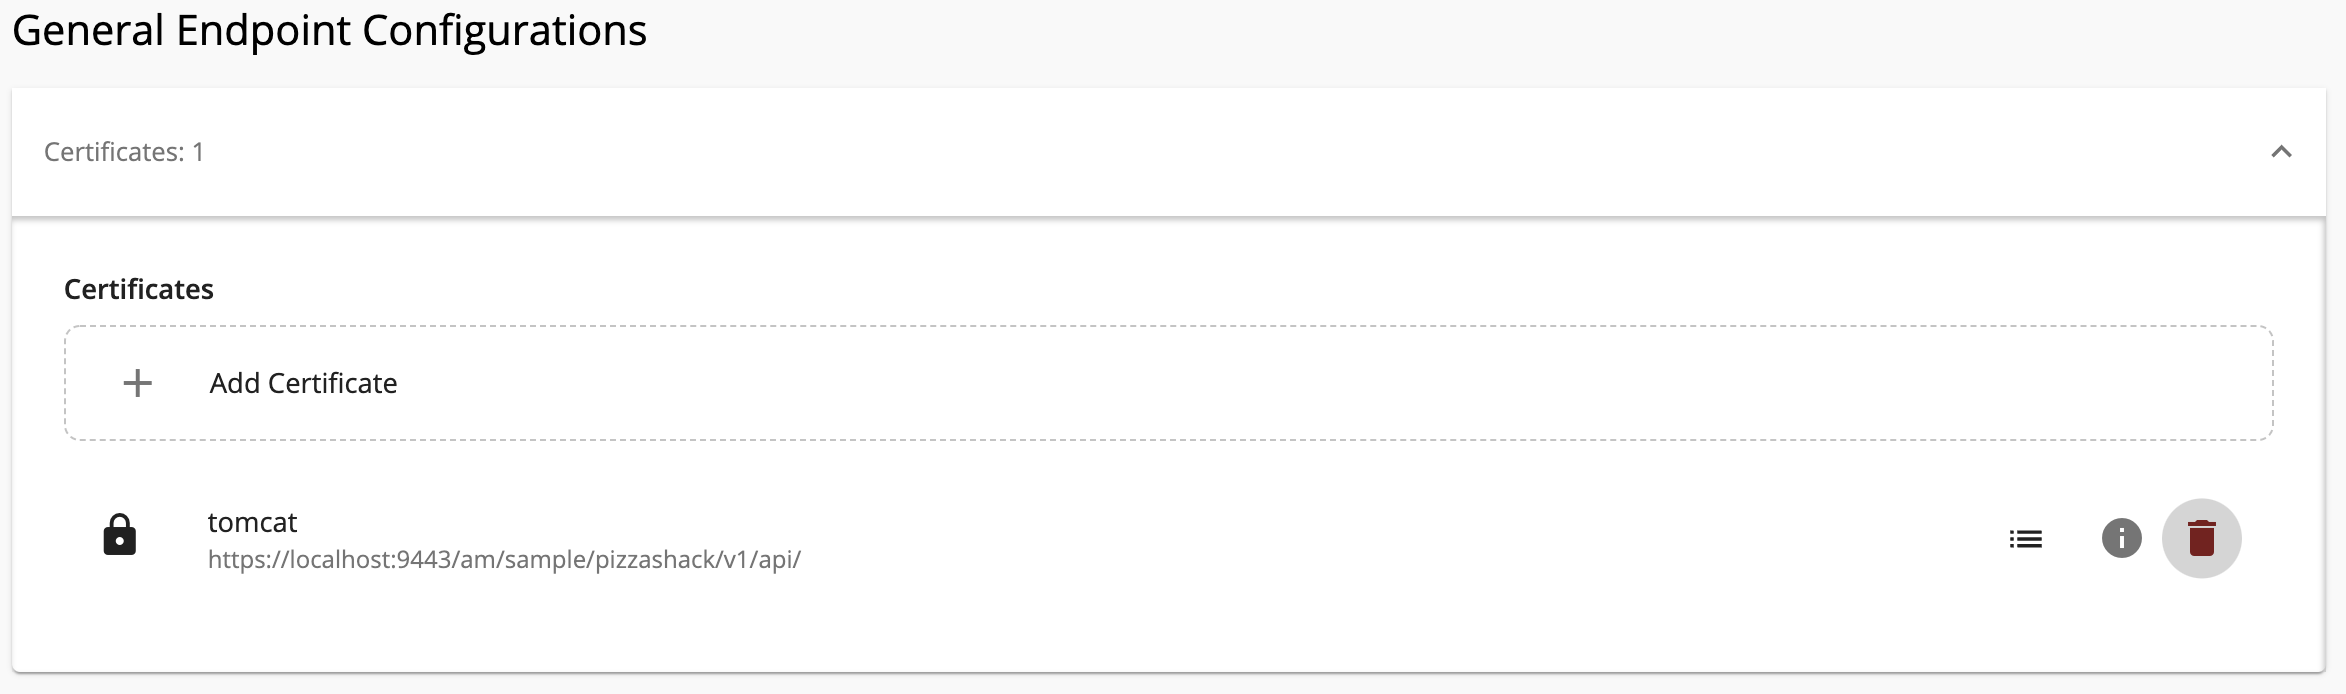The width and height of the screenshot is (2346, 694).
Task: Click the "Certificates: 1" summary label
Action: (x=124, y=152)
